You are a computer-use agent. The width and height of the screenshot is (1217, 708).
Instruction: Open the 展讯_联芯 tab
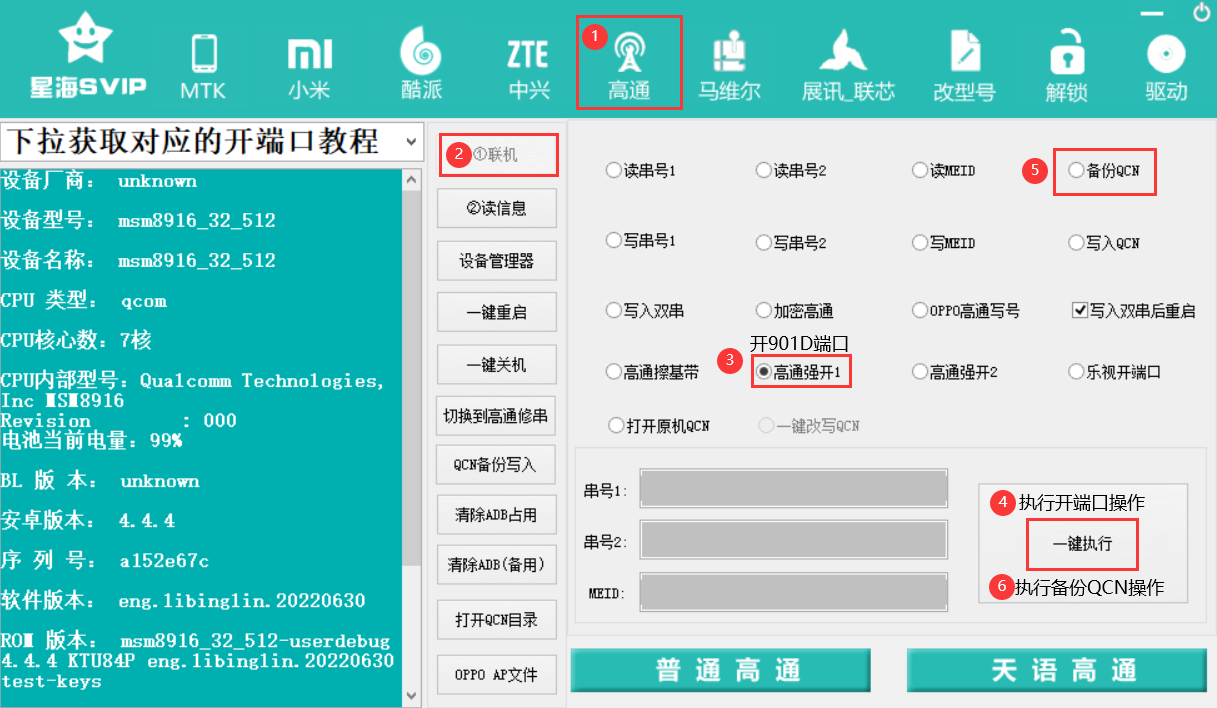848,67
